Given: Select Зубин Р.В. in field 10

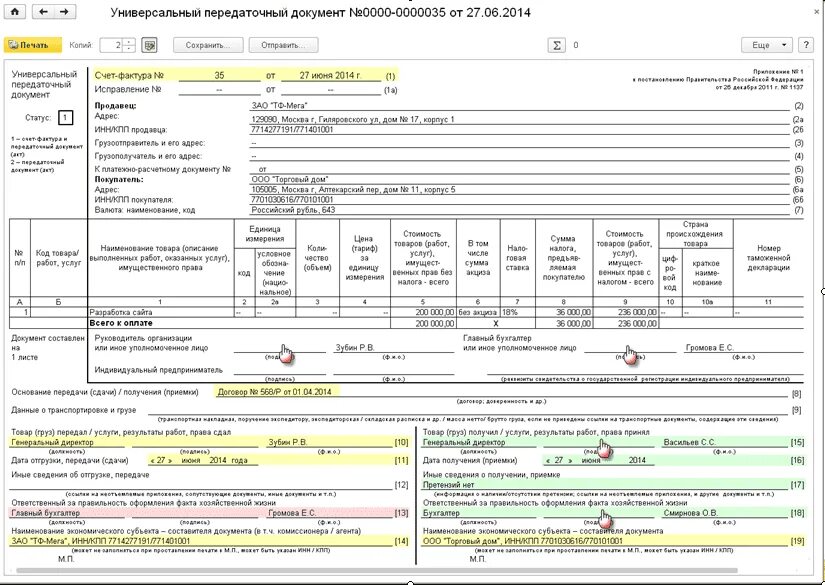Looking at the screenshot, I should point(288,442).
